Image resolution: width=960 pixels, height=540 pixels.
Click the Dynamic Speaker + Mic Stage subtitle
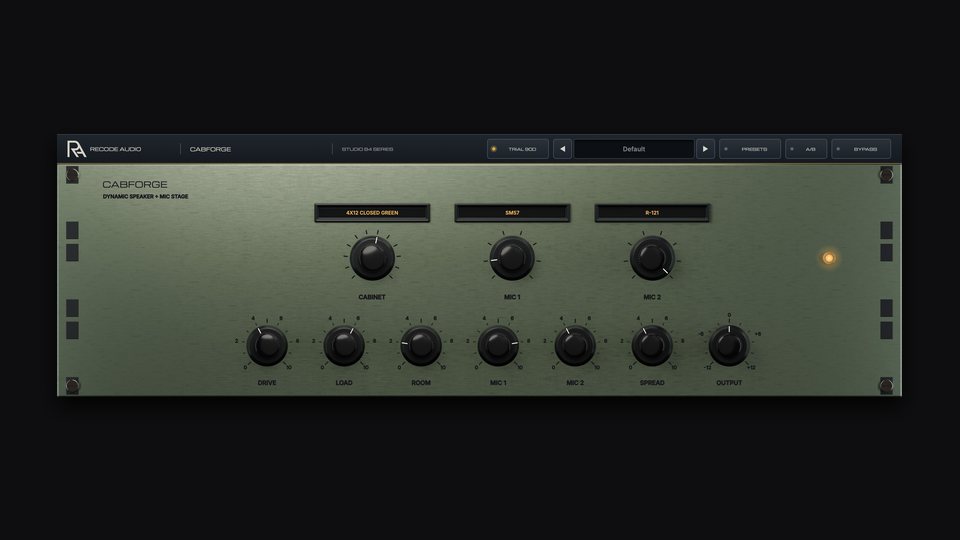click(146, 197)
